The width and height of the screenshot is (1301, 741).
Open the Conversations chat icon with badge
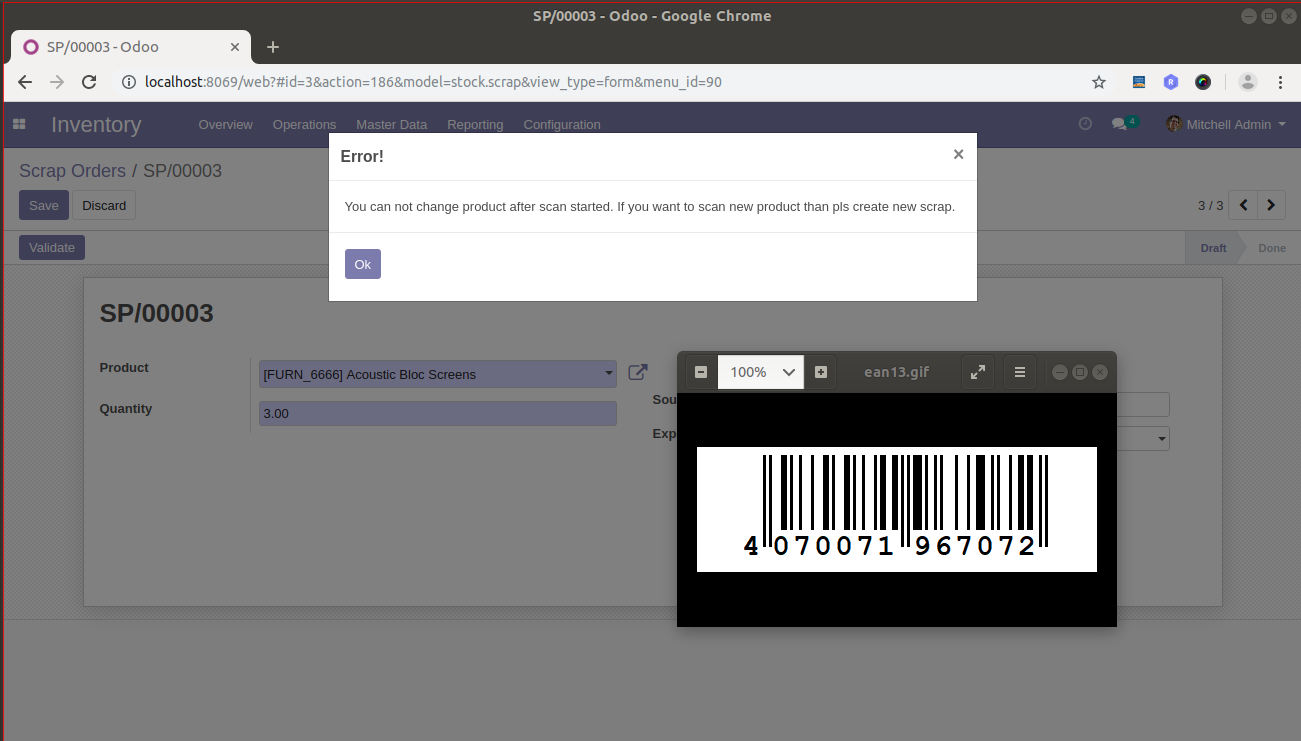pos(1124,124)
